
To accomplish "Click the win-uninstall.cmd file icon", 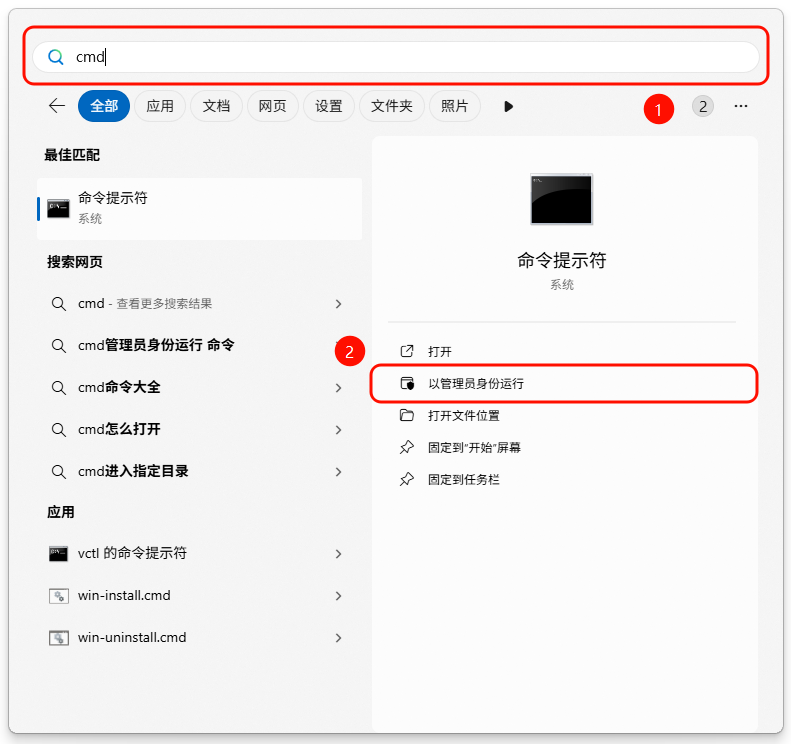I will 59,638.
